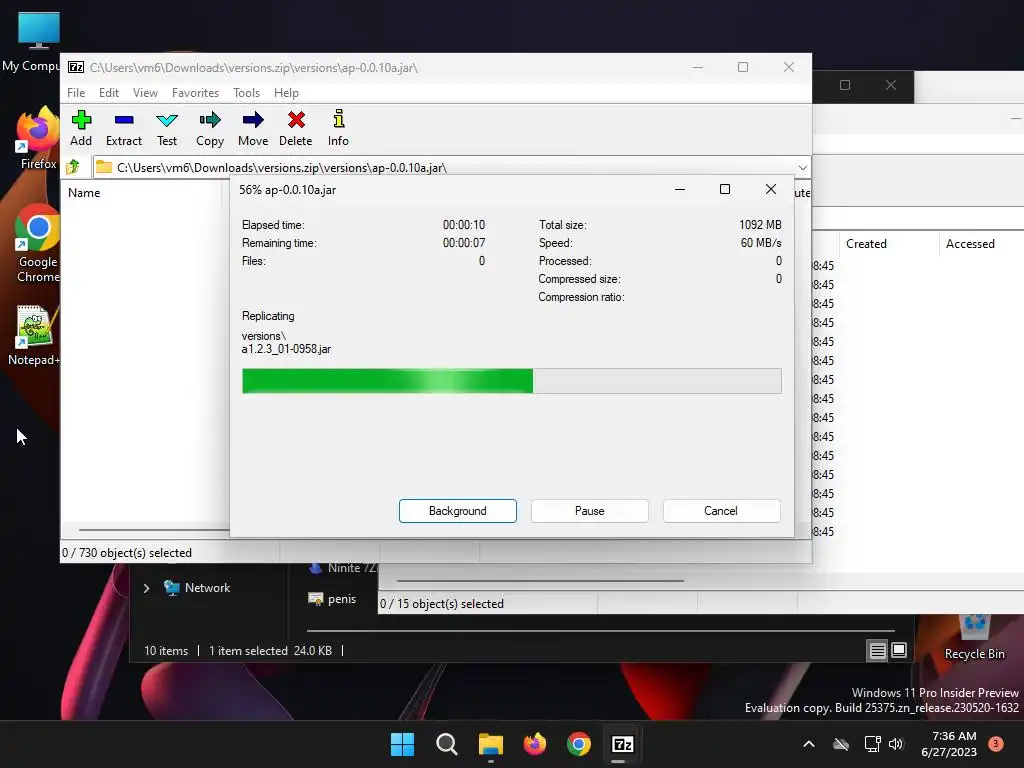Image resolution: width=1024 pixels, height=768 pixels.
Task: Cancel the extraction operation
Action: [x=721, y=511]
